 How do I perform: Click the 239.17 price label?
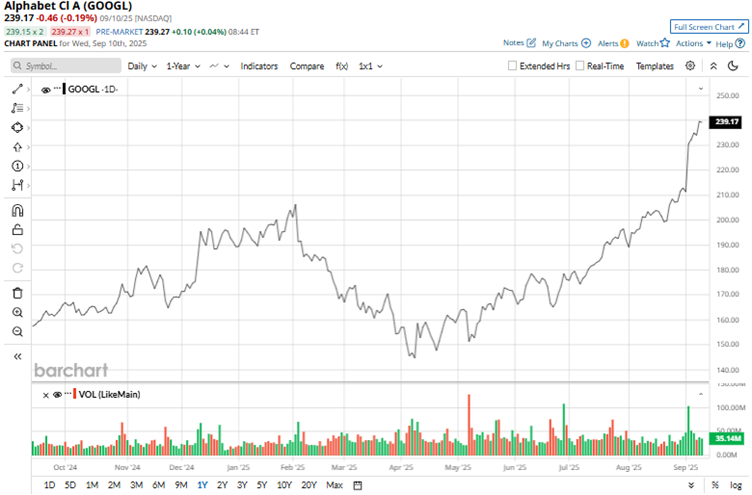click(727, 122)
